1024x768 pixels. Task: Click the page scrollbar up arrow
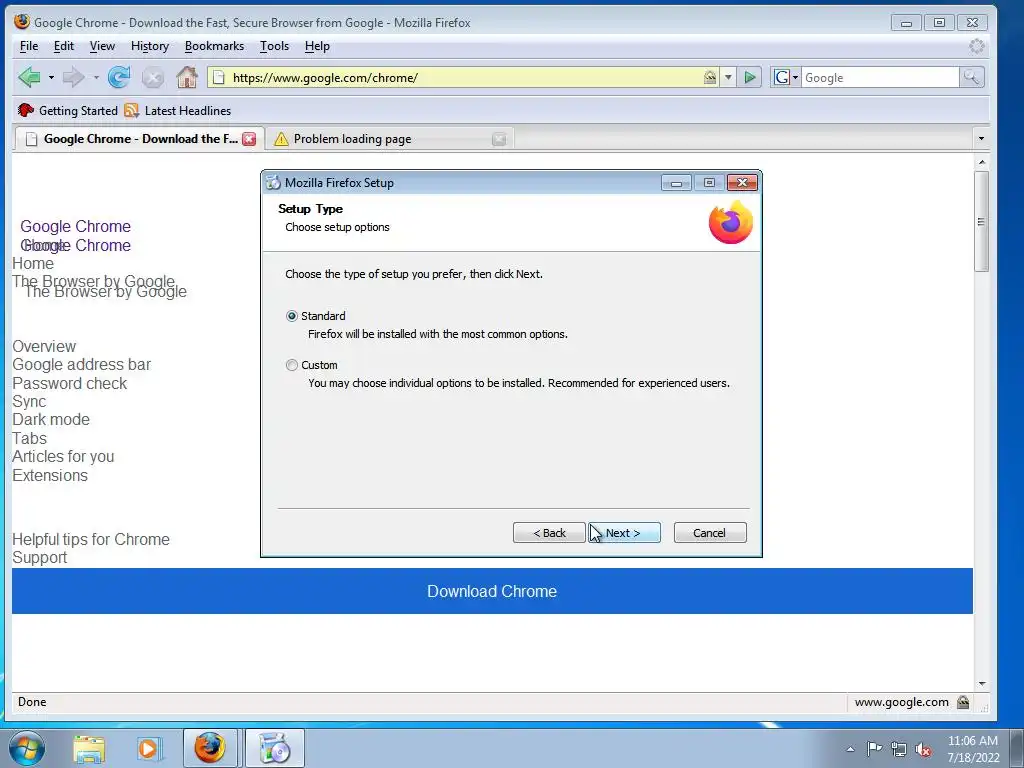pyautogui.click(x=982, y=162)
